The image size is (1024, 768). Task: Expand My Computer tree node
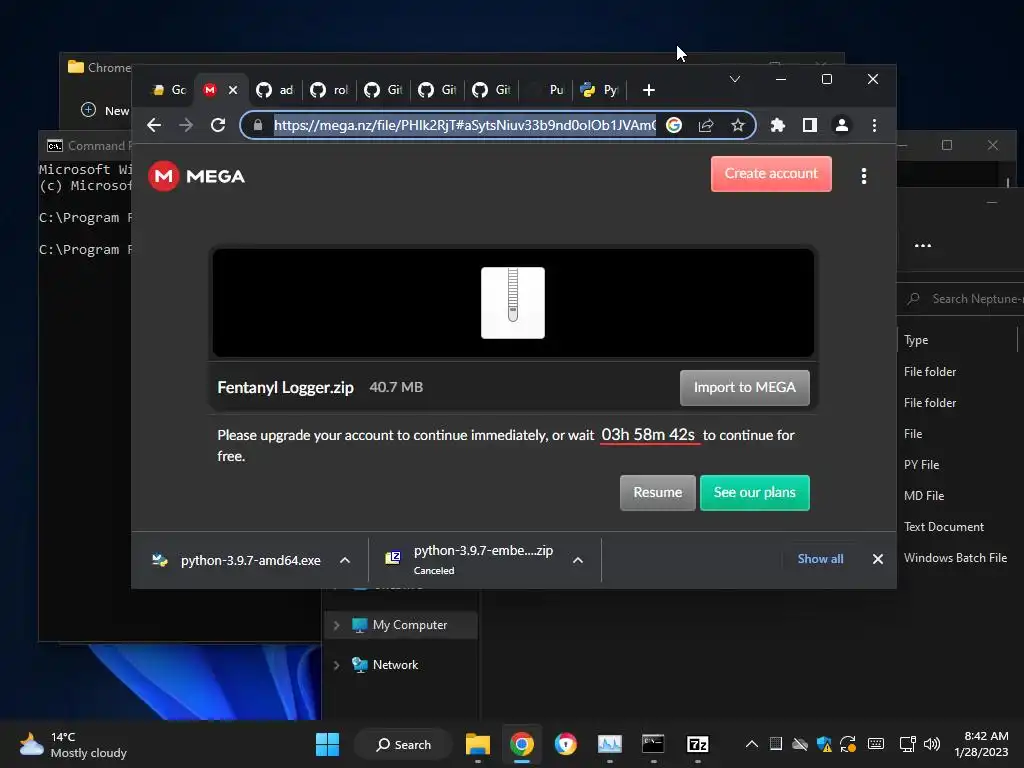(336, 626)
